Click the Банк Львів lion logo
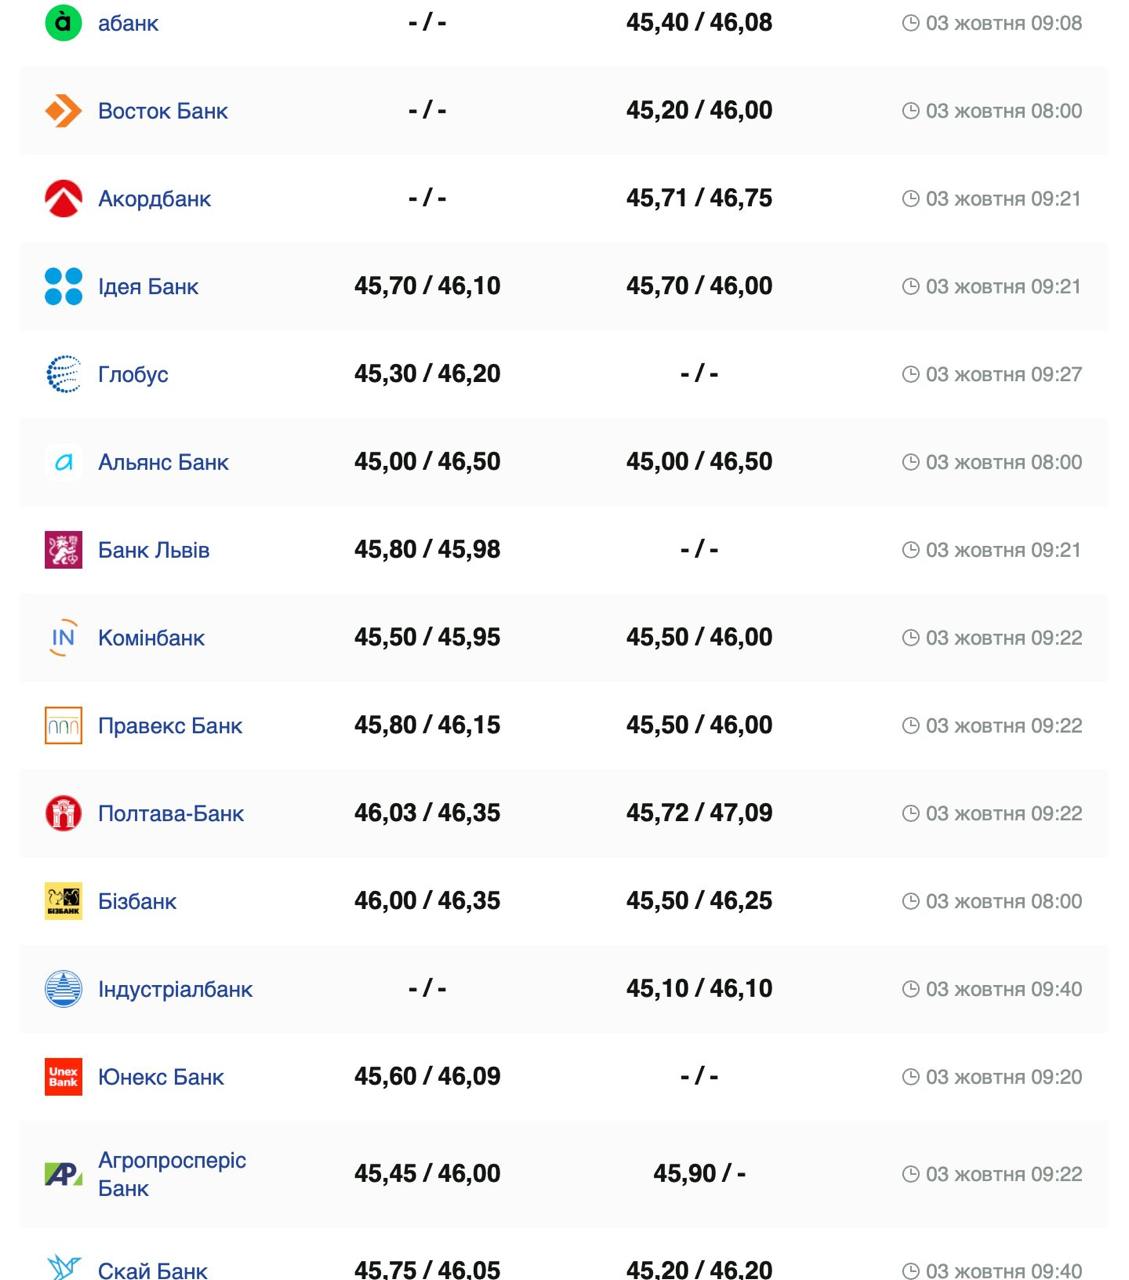The height and width of the screenshot is (1280, 1129). (63, 550)
